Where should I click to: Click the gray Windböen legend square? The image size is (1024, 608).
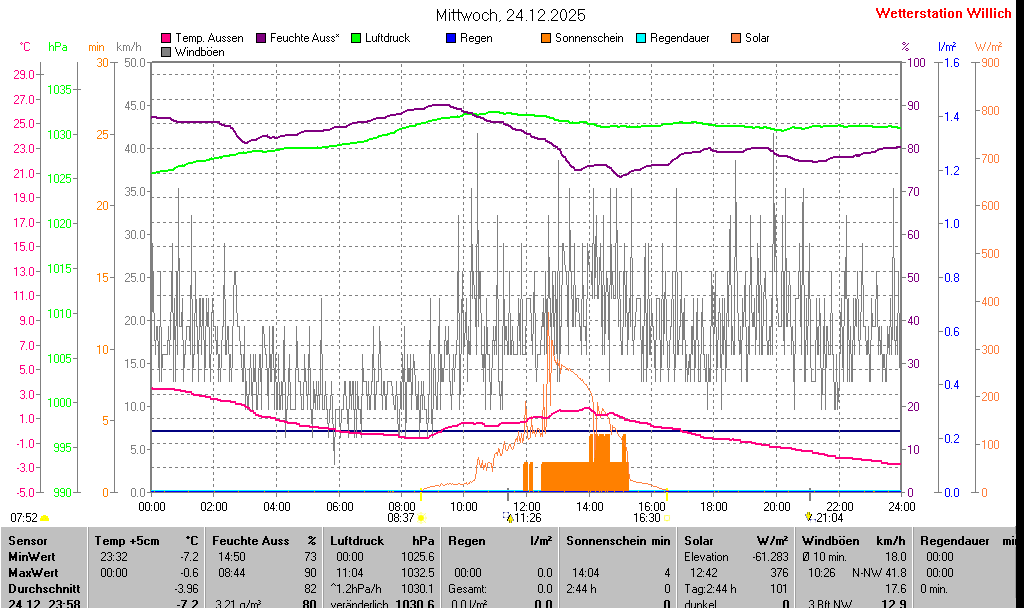click(x=167, y=51)
